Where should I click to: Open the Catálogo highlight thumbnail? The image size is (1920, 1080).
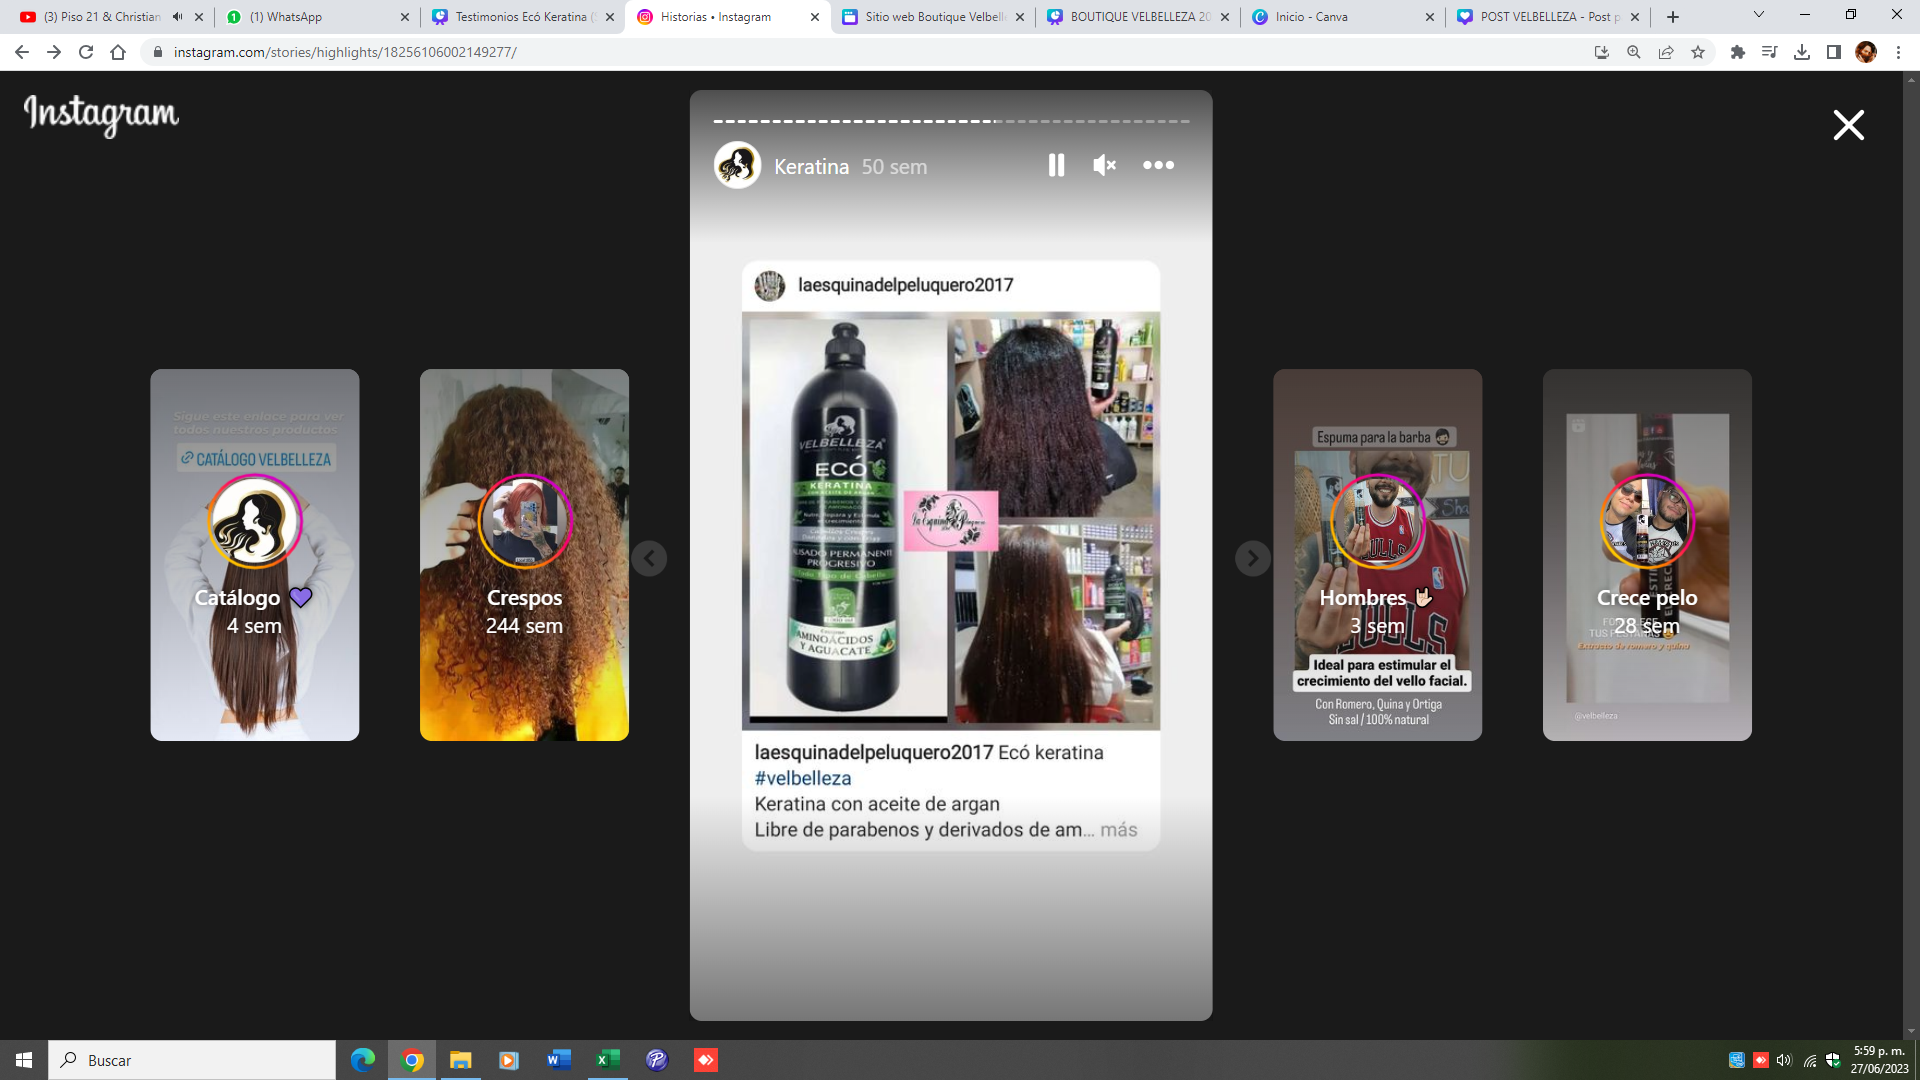[254, 555]
